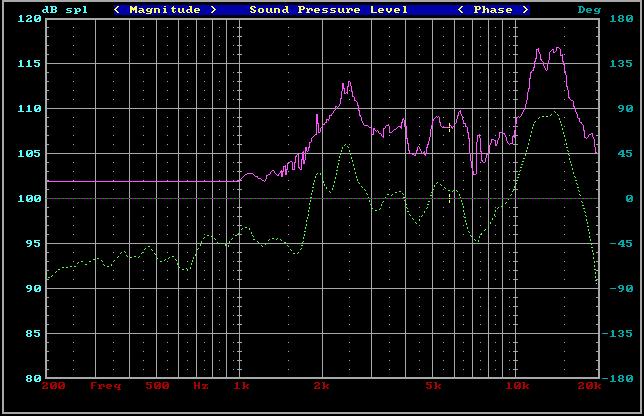
Task: Click the 100 dB left axis value
Action: pyautogui.click(x=30, y=199)
